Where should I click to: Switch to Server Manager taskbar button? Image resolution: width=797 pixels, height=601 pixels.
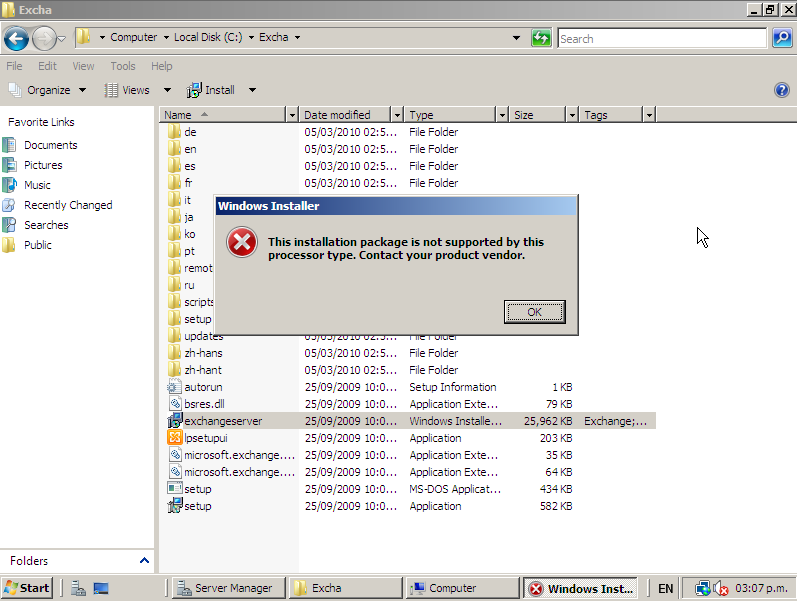coord(229,588)
